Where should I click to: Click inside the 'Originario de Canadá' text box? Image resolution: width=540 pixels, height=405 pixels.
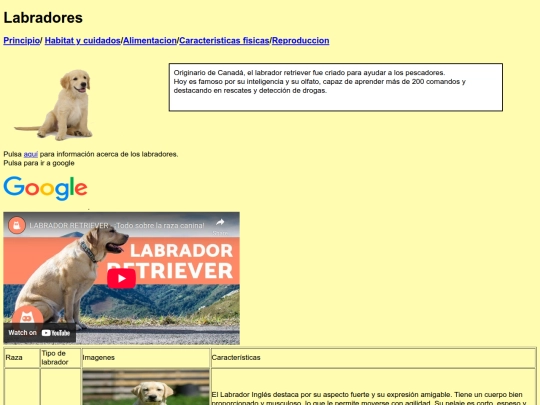[x=336, y=87]
